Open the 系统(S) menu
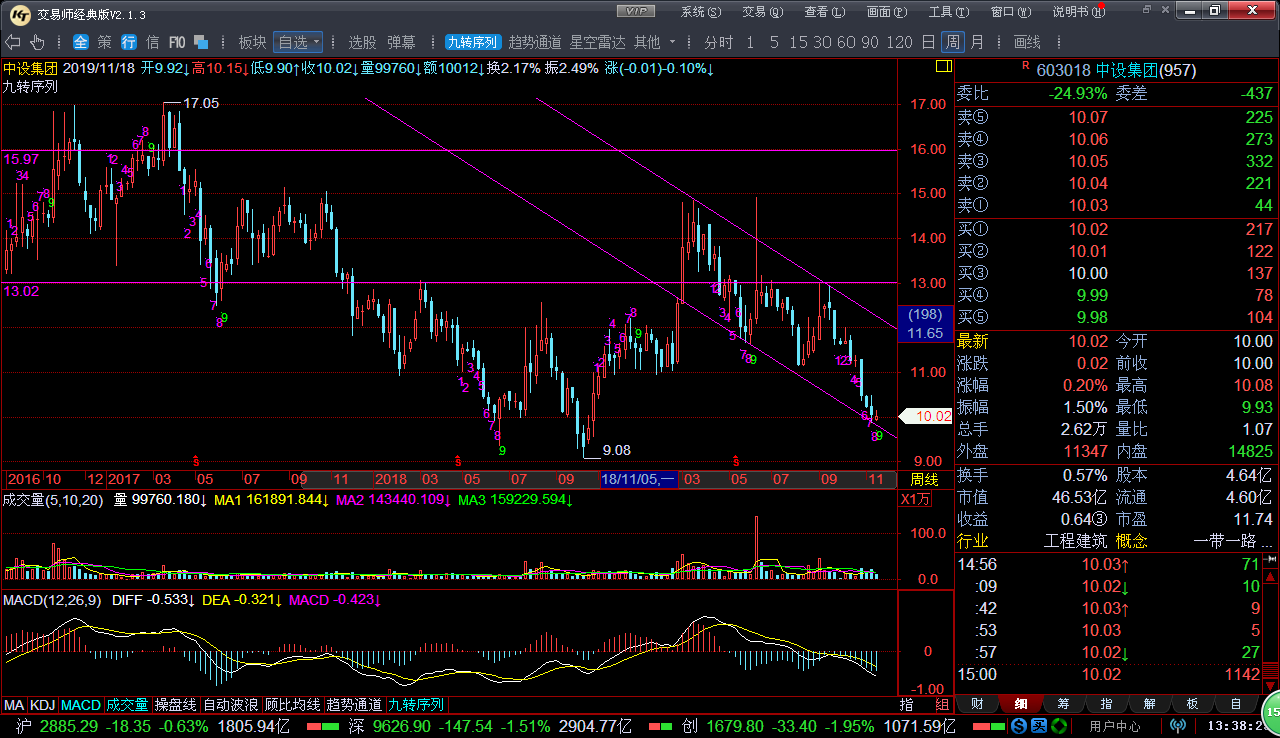Viewport: 1280px width, 738px height. point(700,12)
